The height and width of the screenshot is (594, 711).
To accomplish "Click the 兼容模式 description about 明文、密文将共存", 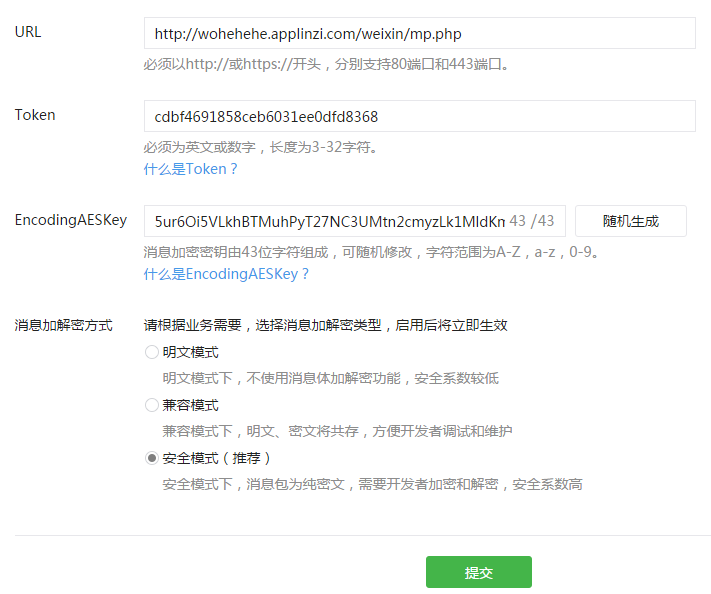I will [x=337, y=431].
